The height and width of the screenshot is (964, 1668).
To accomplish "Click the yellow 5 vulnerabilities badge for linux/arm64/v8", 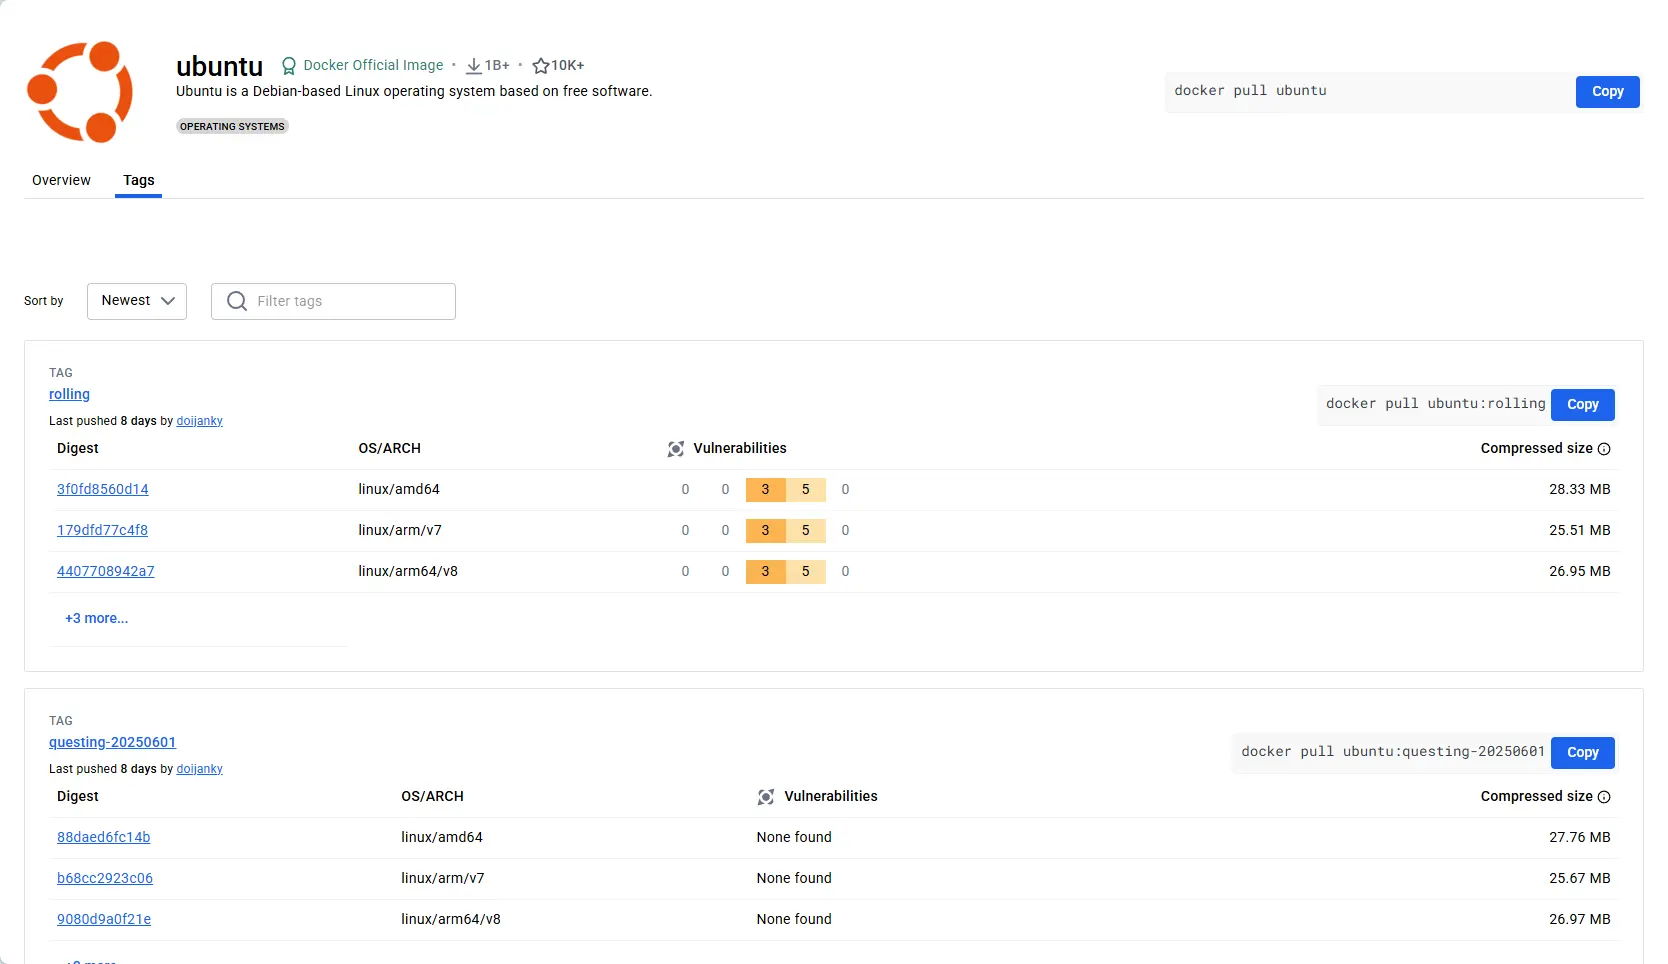I will coord(805,572).
